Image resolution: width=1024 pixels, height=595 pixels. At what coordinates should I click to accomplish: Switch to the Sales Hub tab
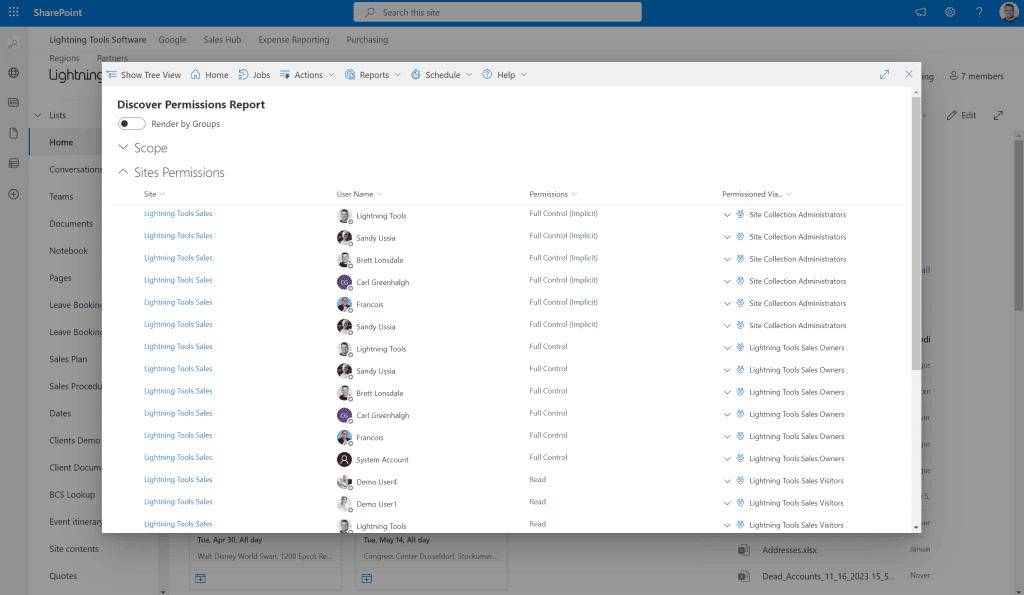[x=222, y=39]
